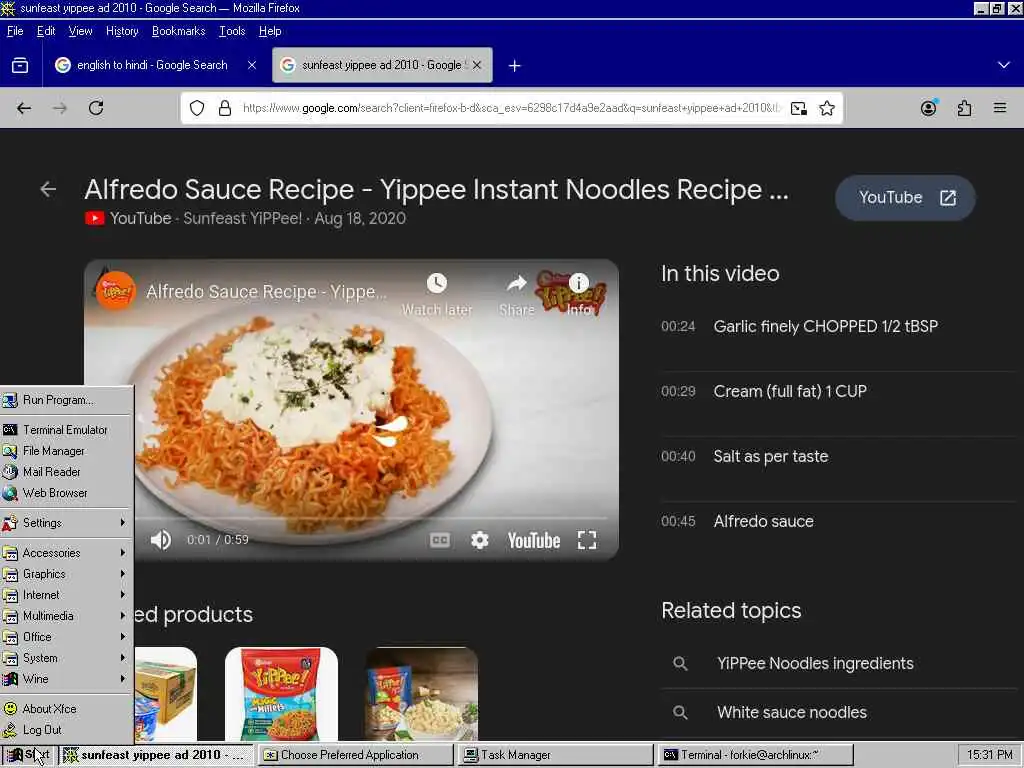Screen dimensions: 1024x768
Task: Open the Firefox hamburger application menu
Action: [1000, 108]
